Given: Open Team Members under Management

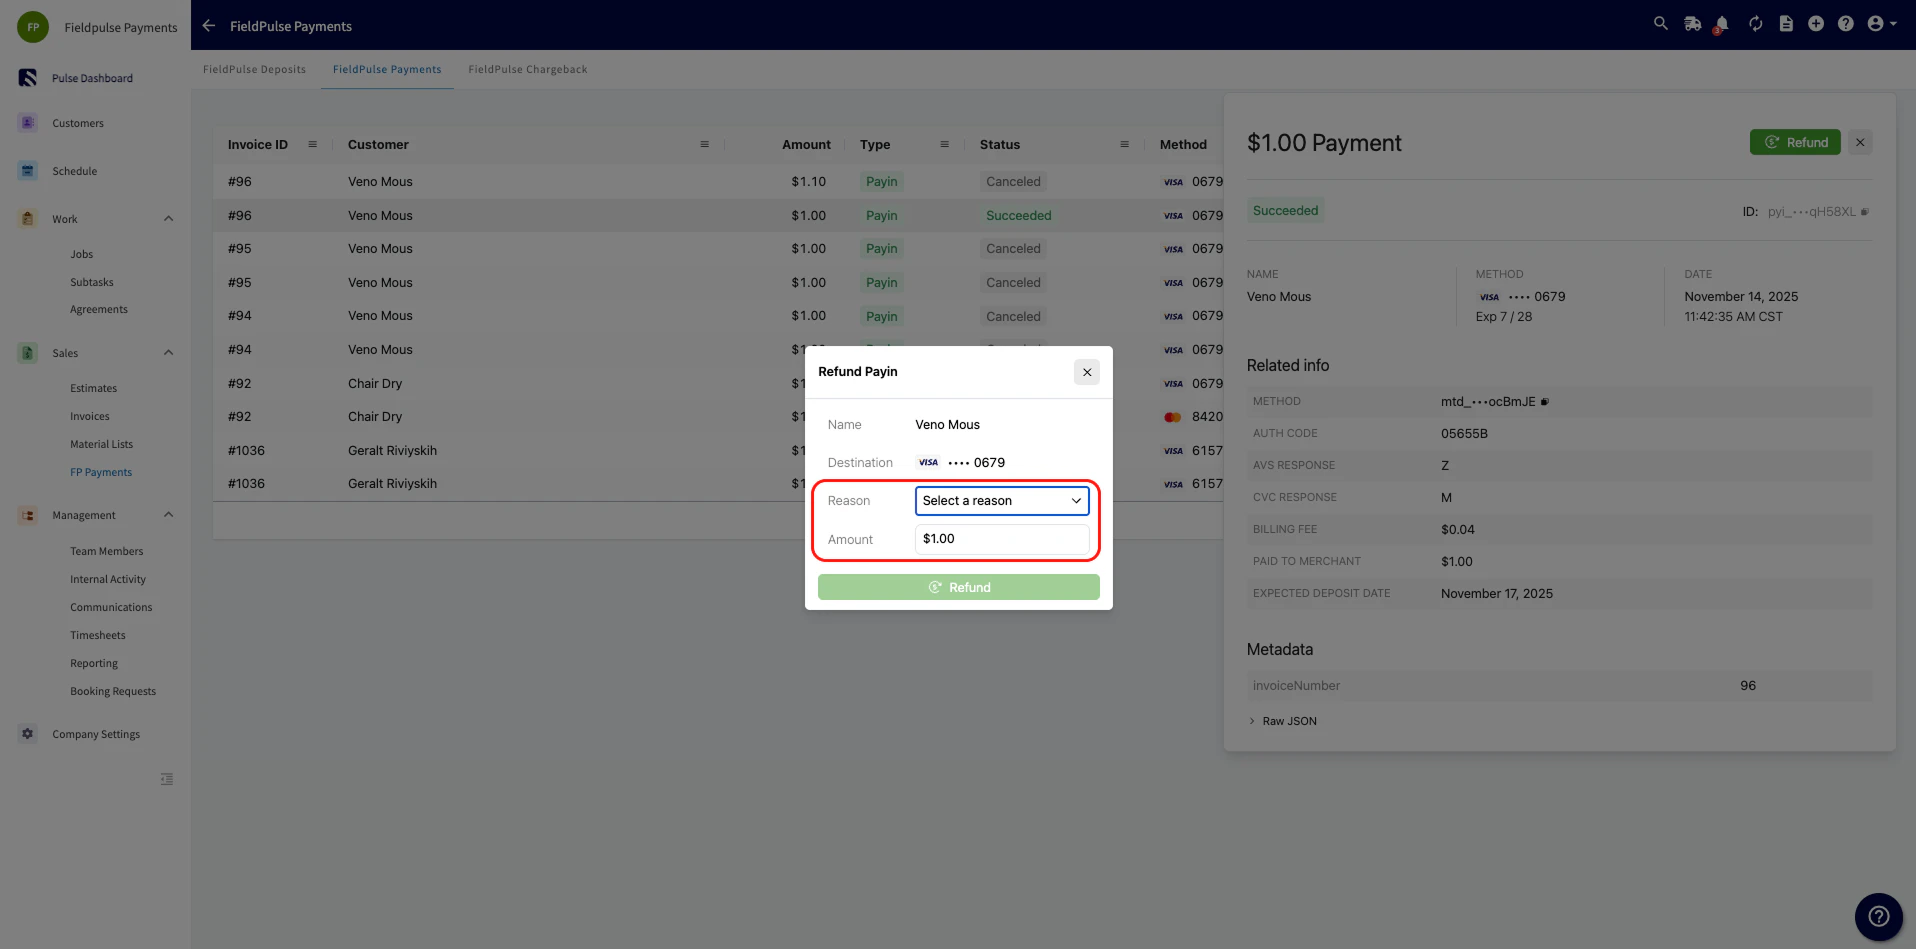Looking at the screenshot, I should click(x=107, y=551).
